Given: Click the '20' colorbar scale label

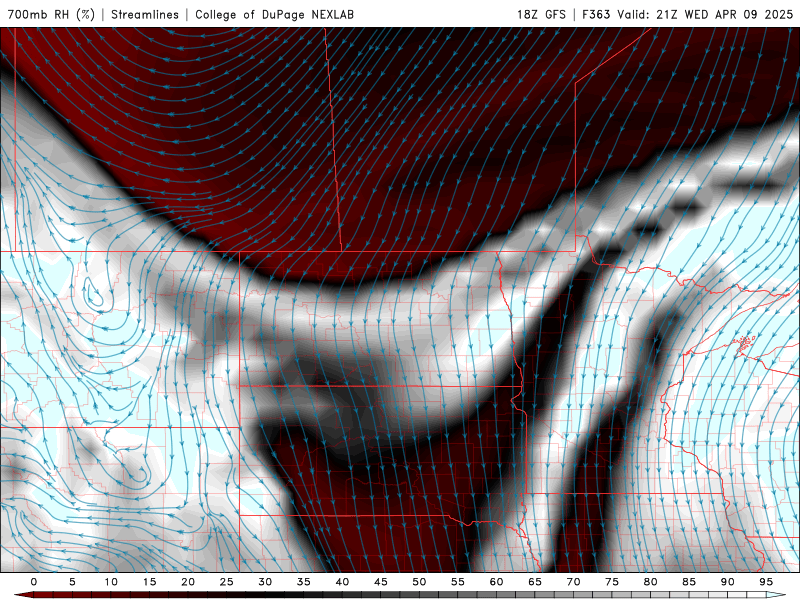Looking at the screenshot, I should coord(188,582).
